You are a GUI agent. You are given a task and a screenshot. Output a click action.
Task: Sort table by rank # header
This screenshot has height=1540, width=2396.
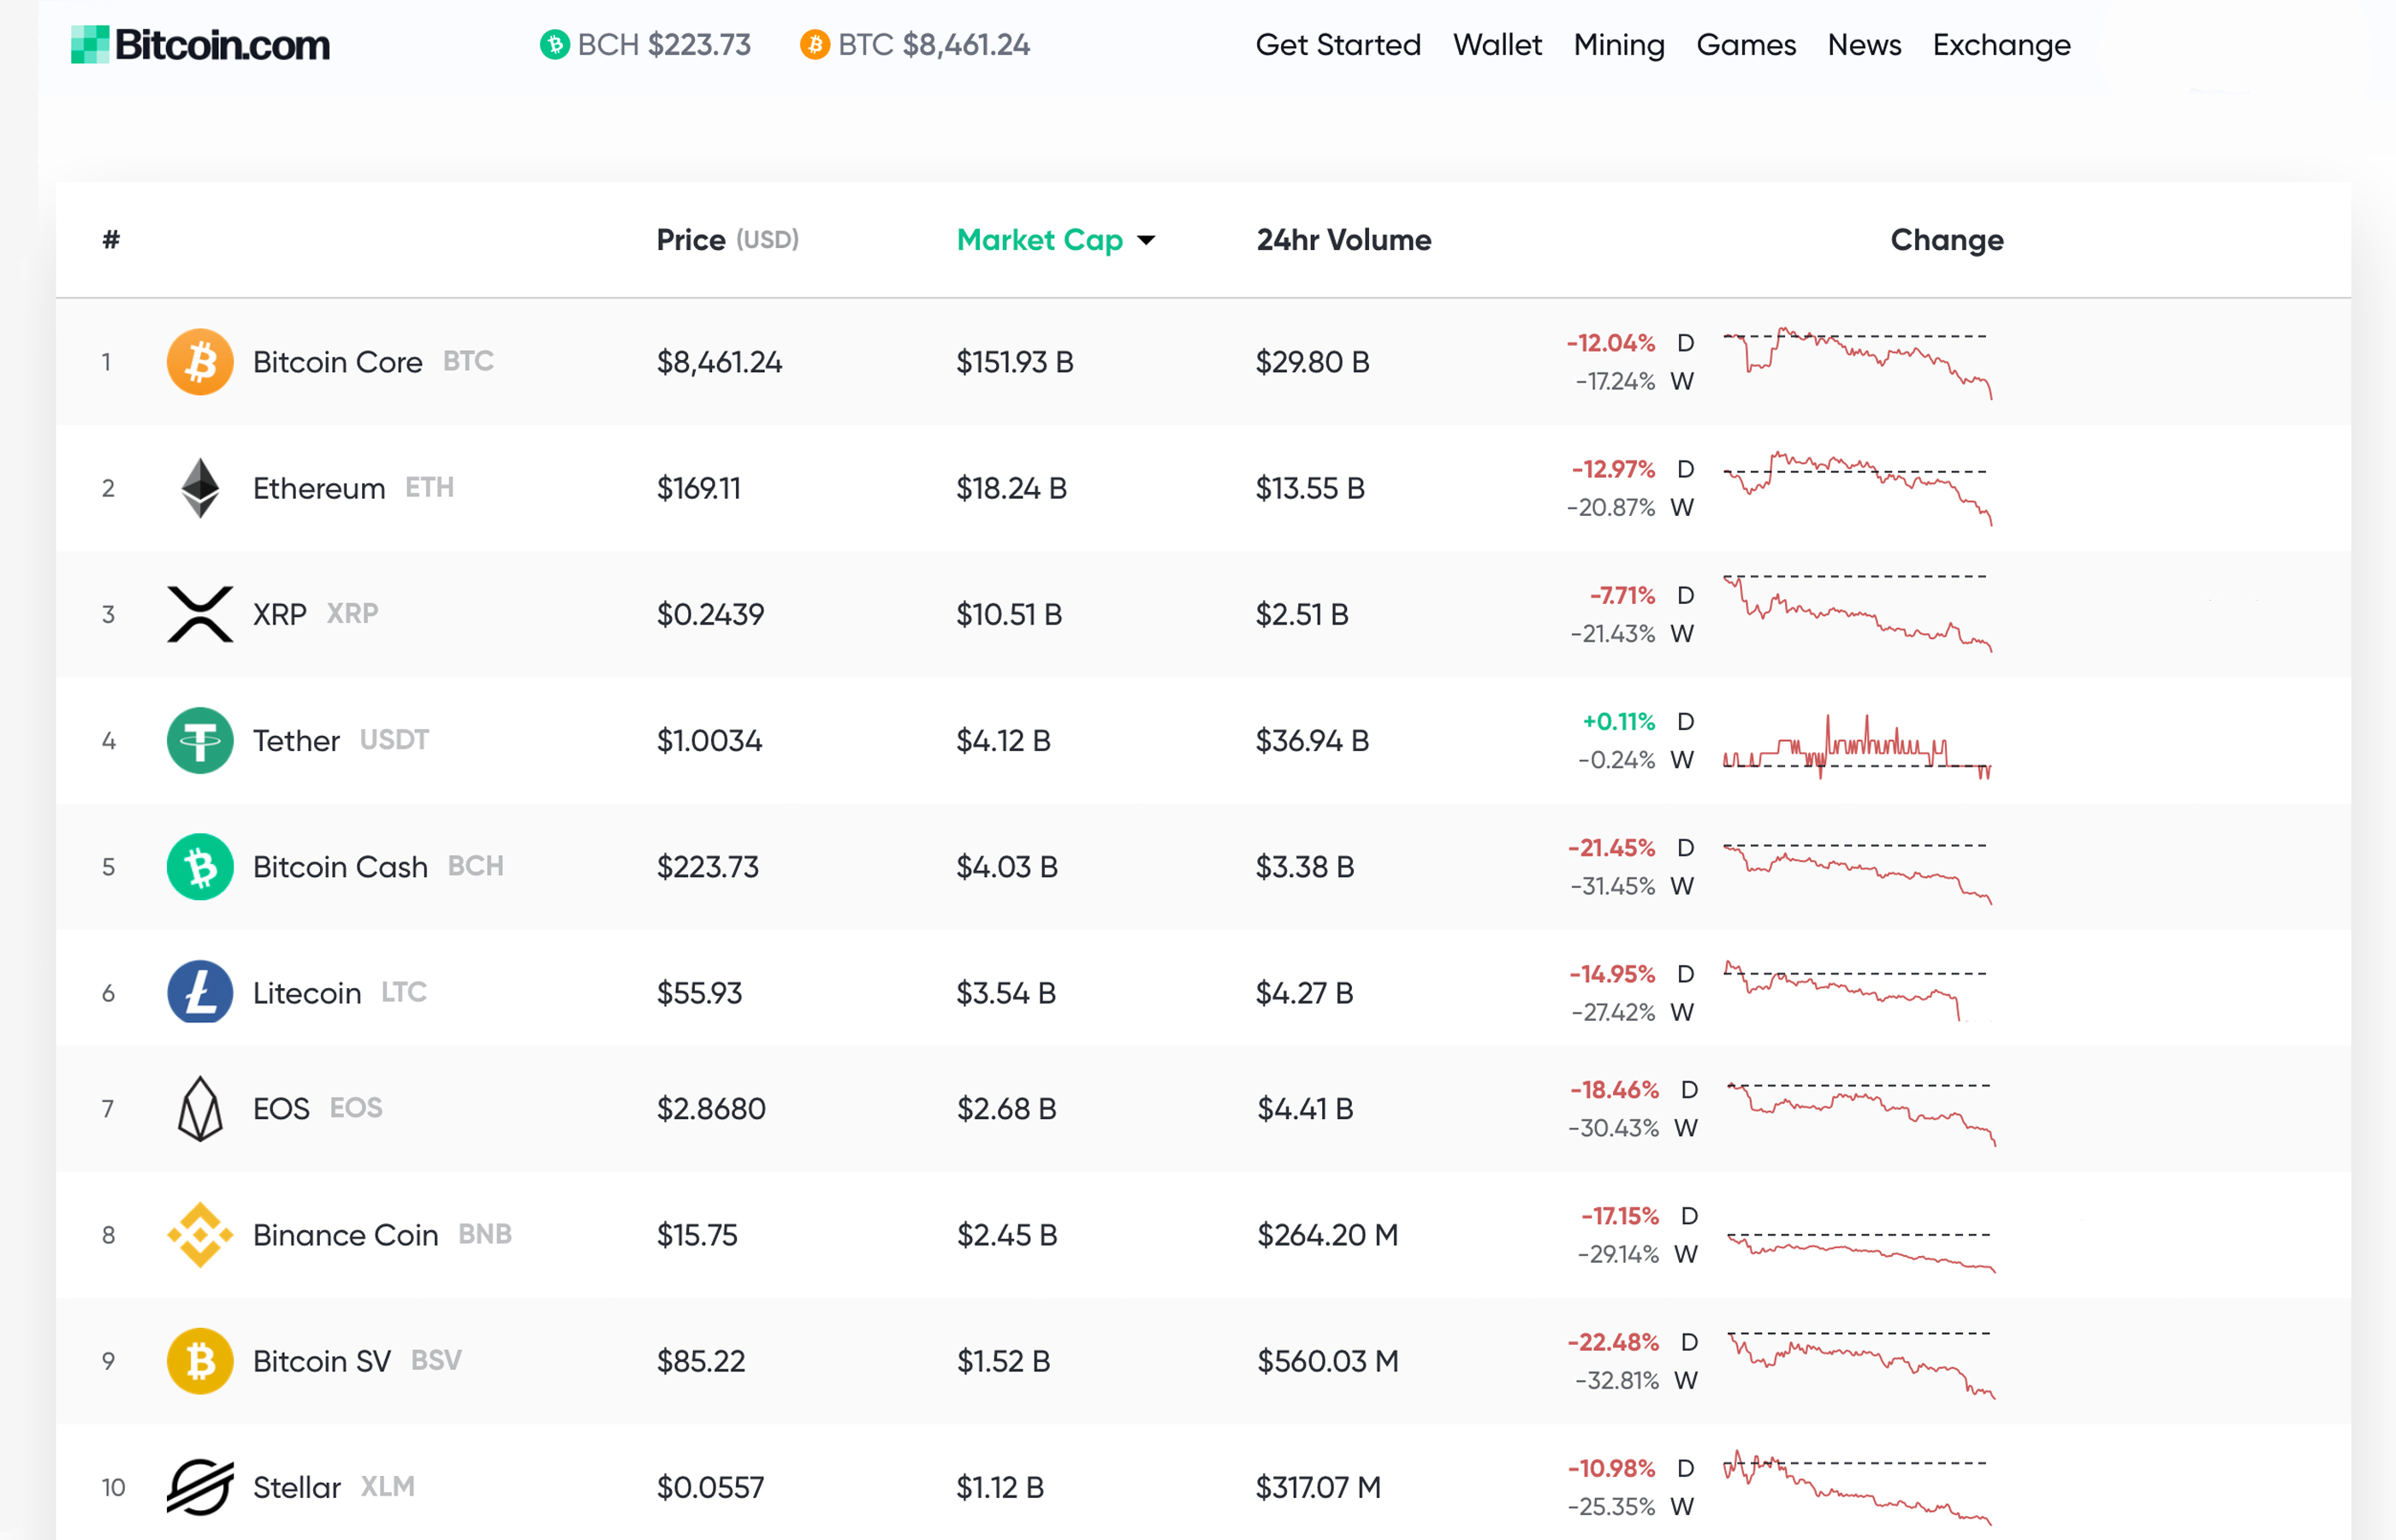[x=111, y=240]
